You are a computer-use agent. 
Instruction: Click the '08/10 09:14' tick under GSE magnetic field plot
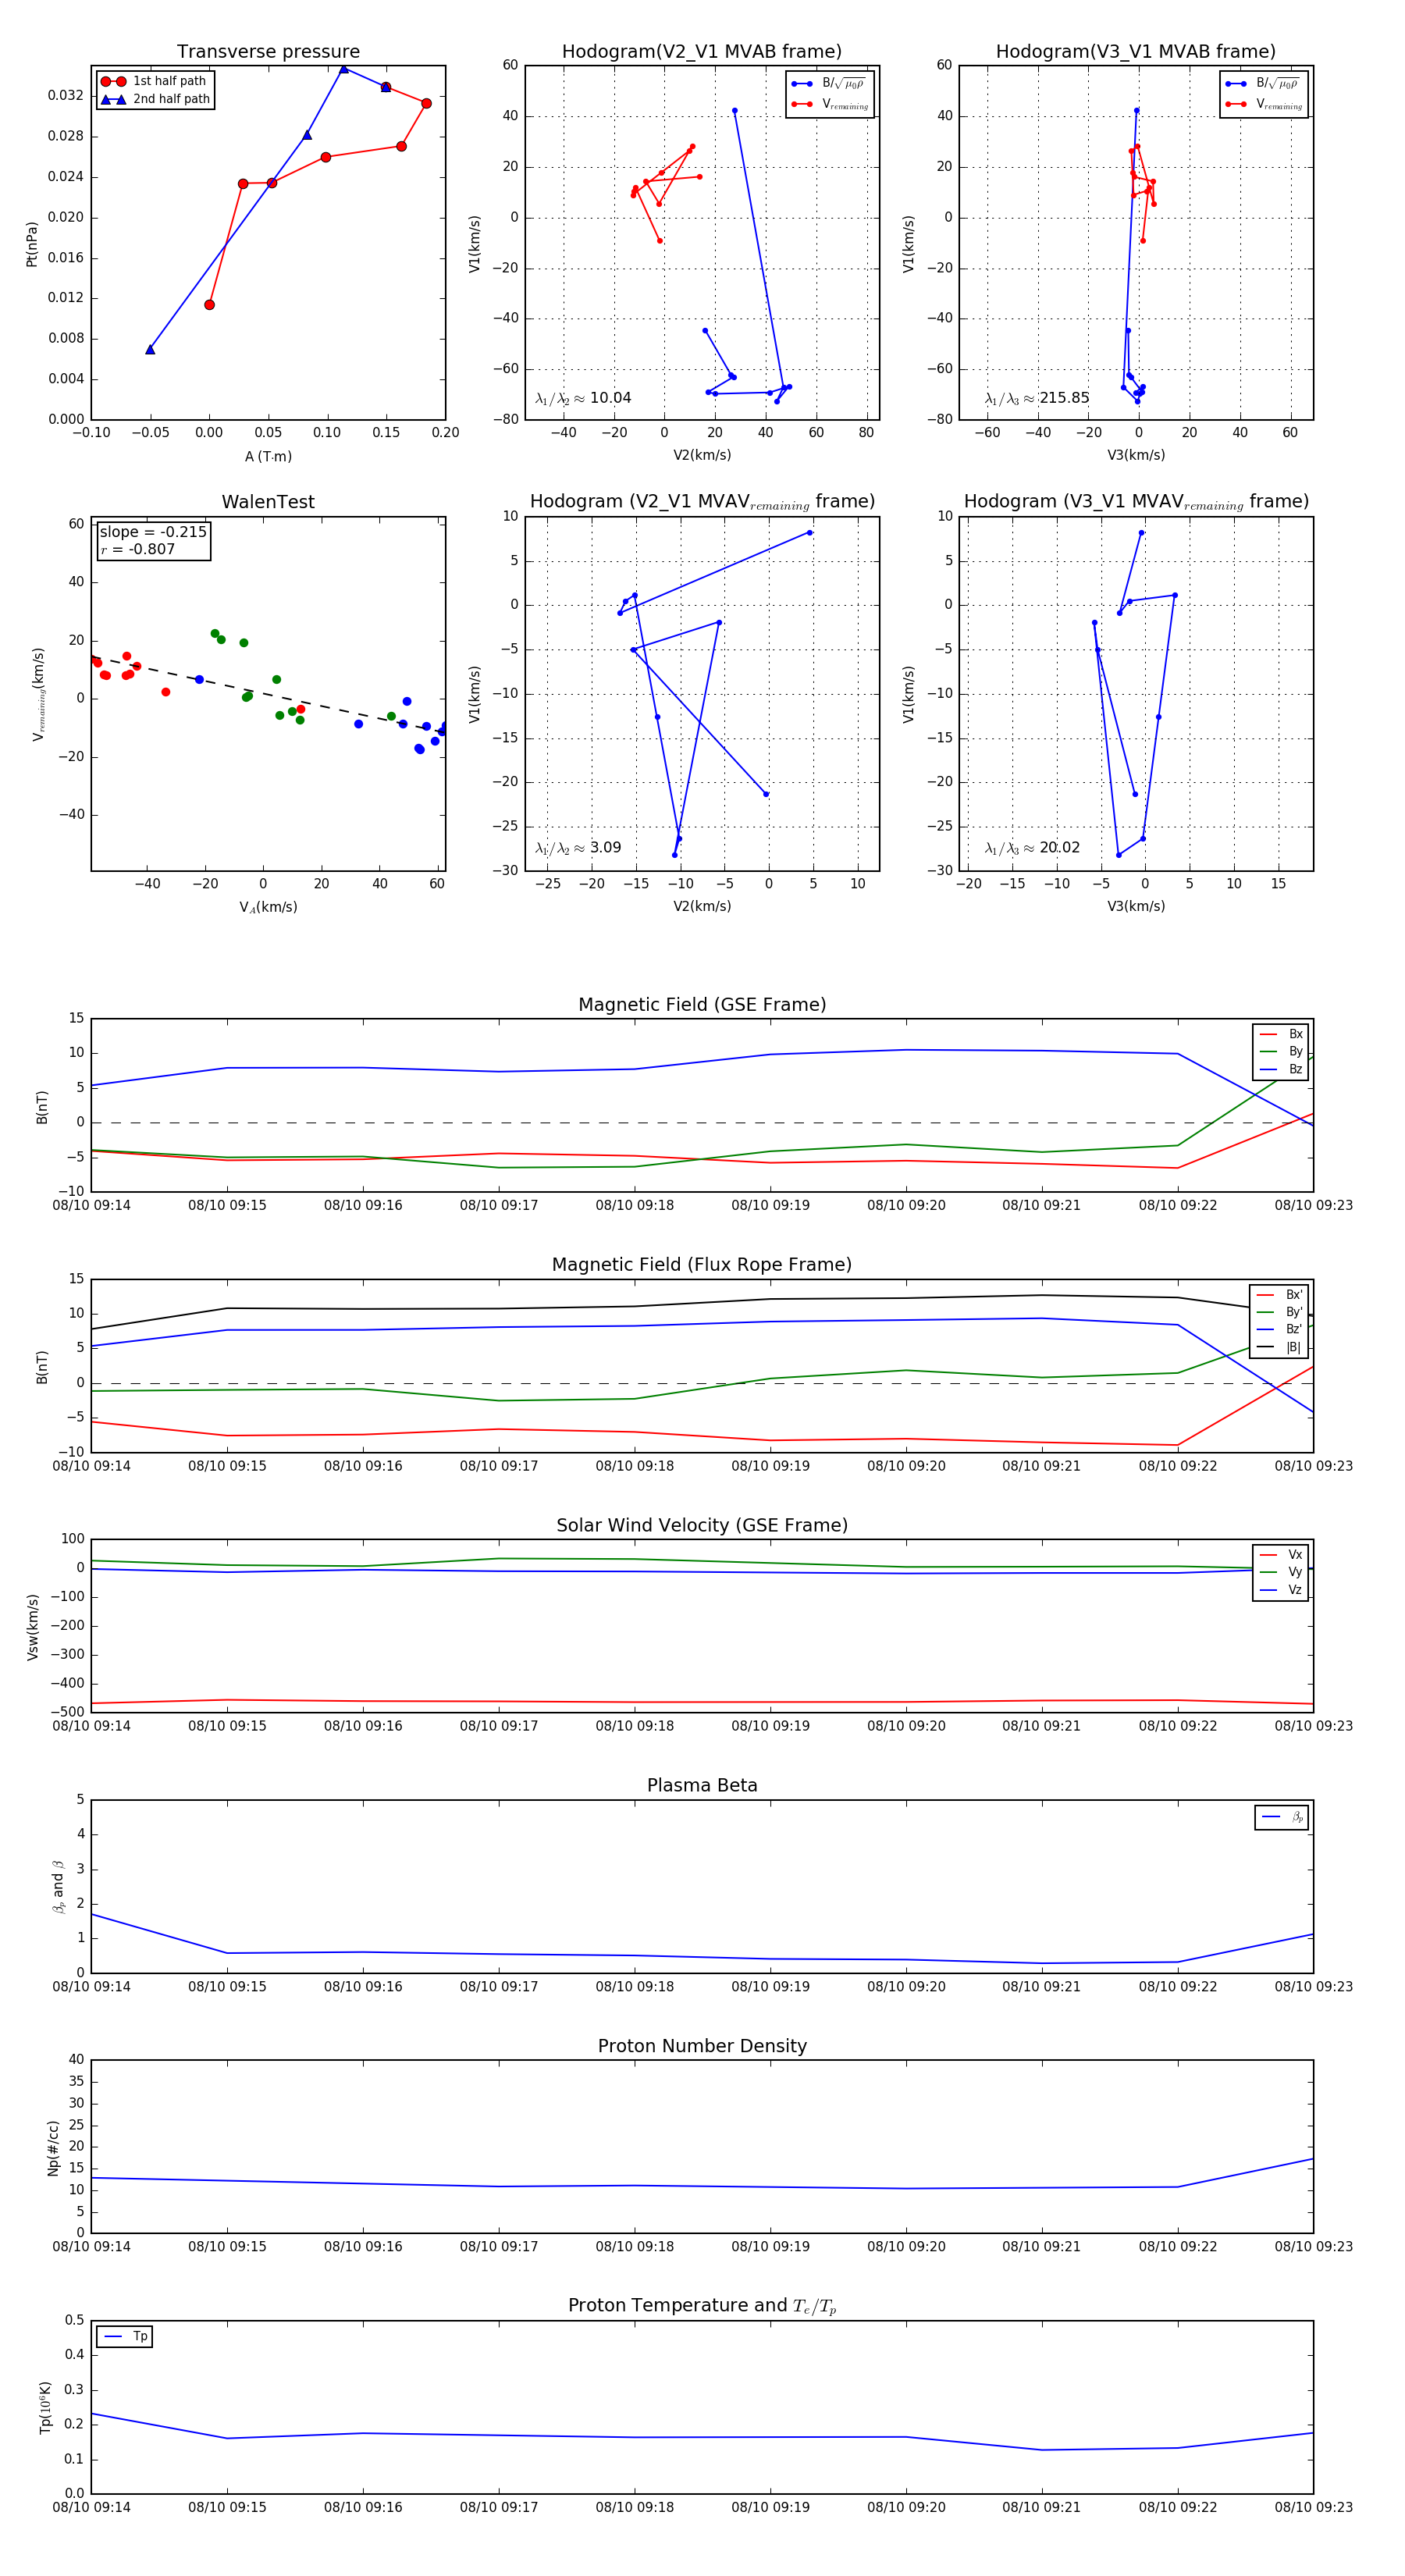(x=91, y=1206)
